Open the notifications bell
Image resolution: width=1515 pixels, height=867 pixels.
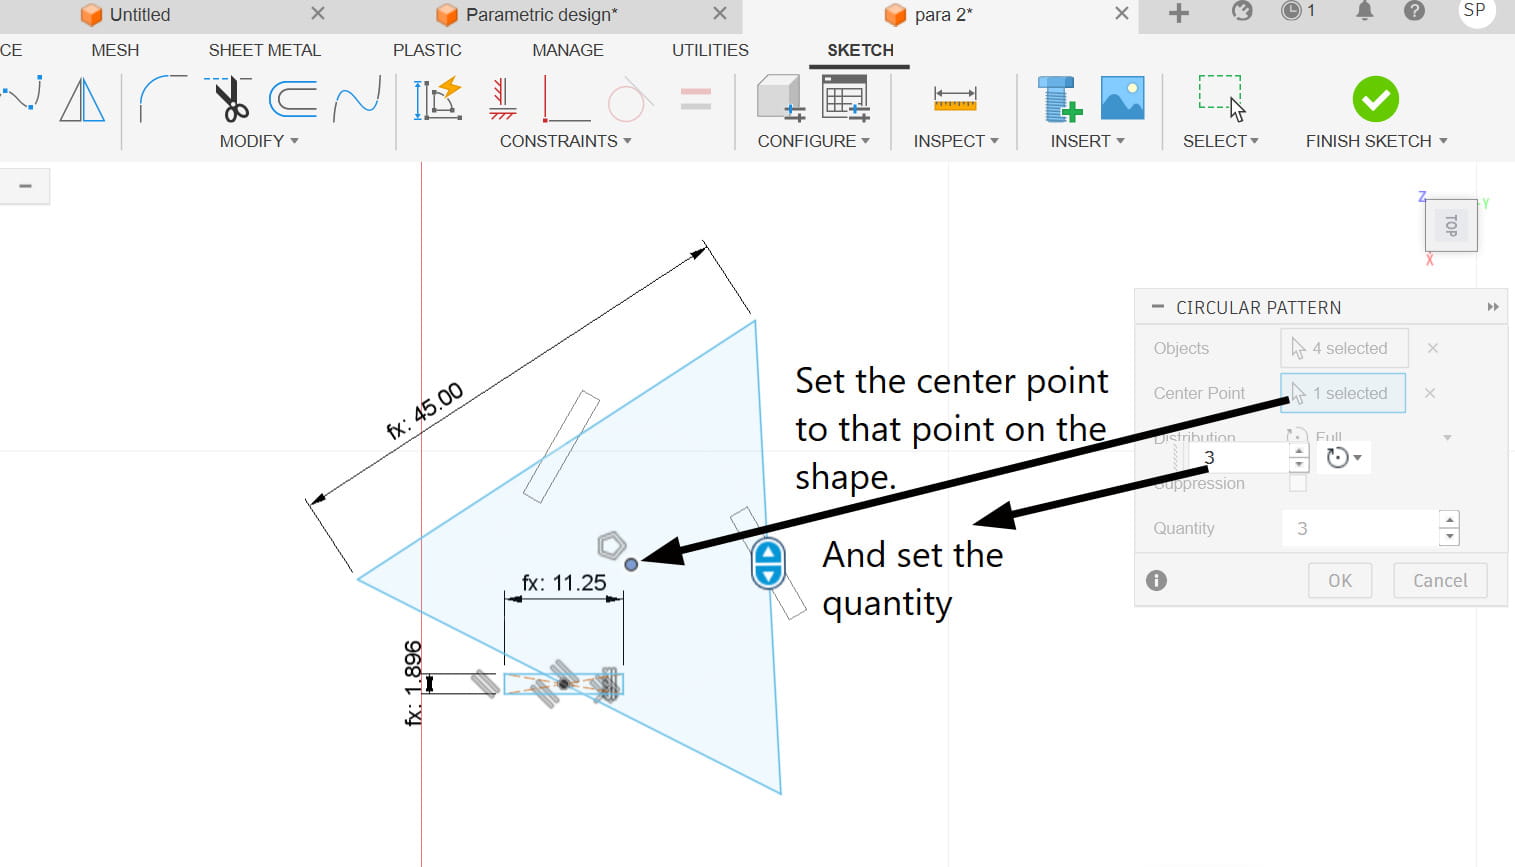(1364, 11)
